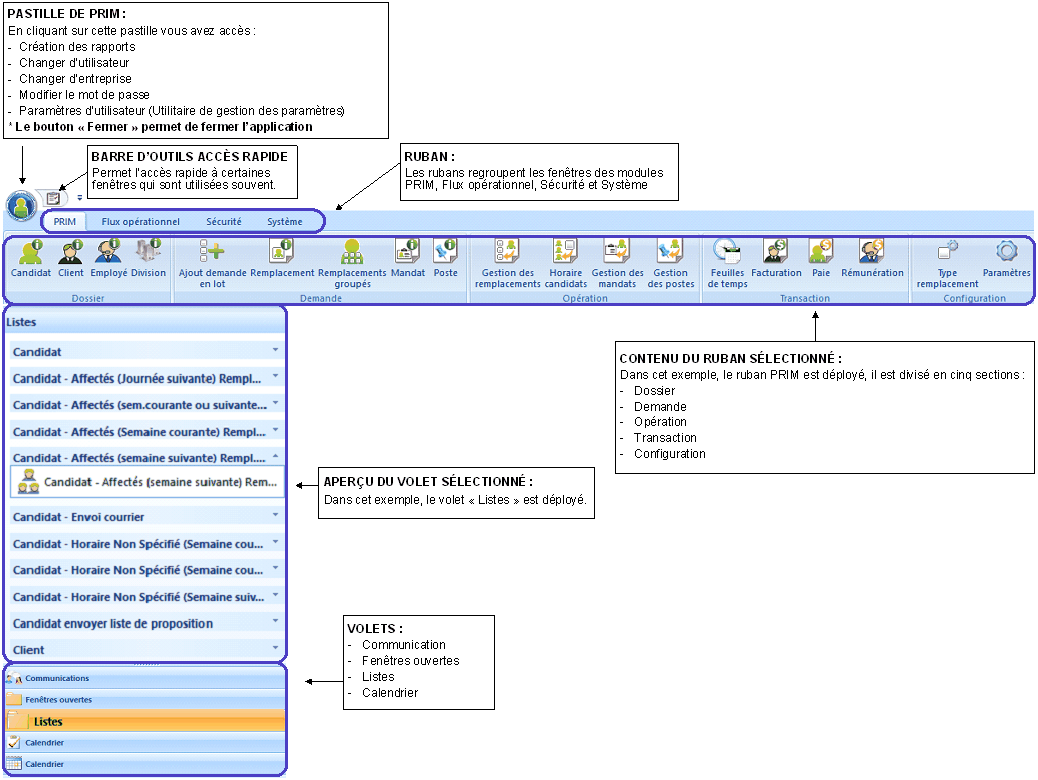Open the Employé dossier icon

pos(108,258)
